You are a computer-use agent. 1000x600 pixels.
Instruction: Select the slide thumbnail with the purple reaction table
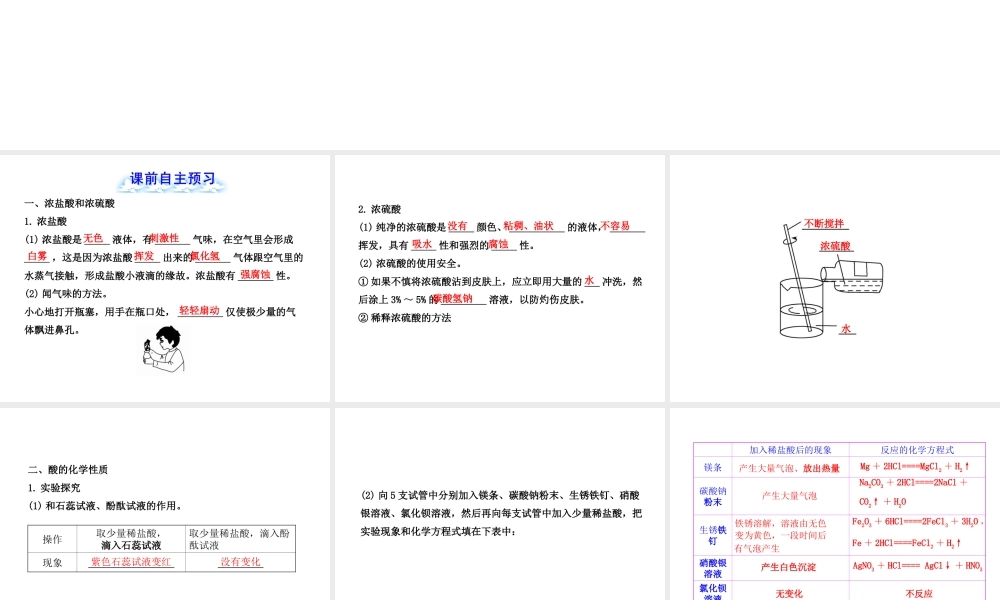click(835, 504)
